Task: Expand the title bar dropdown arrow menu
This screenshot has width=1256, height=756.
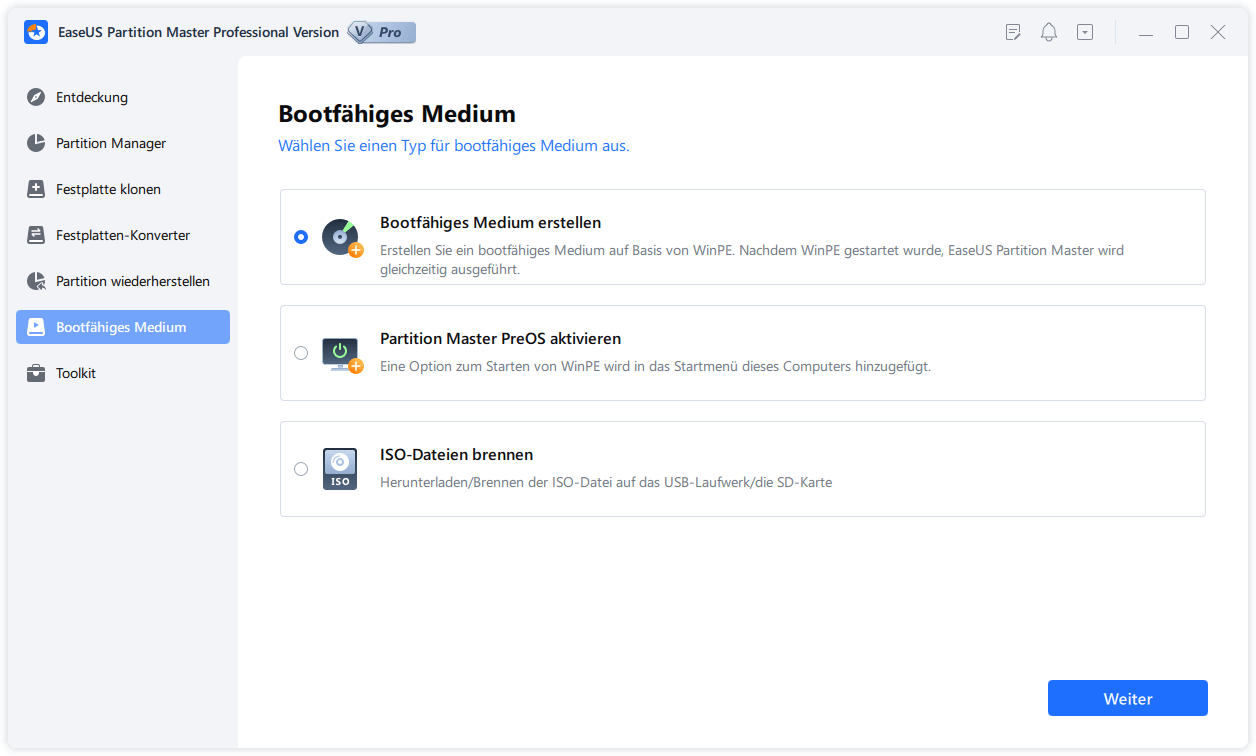Action: [x=1085, y=32]
